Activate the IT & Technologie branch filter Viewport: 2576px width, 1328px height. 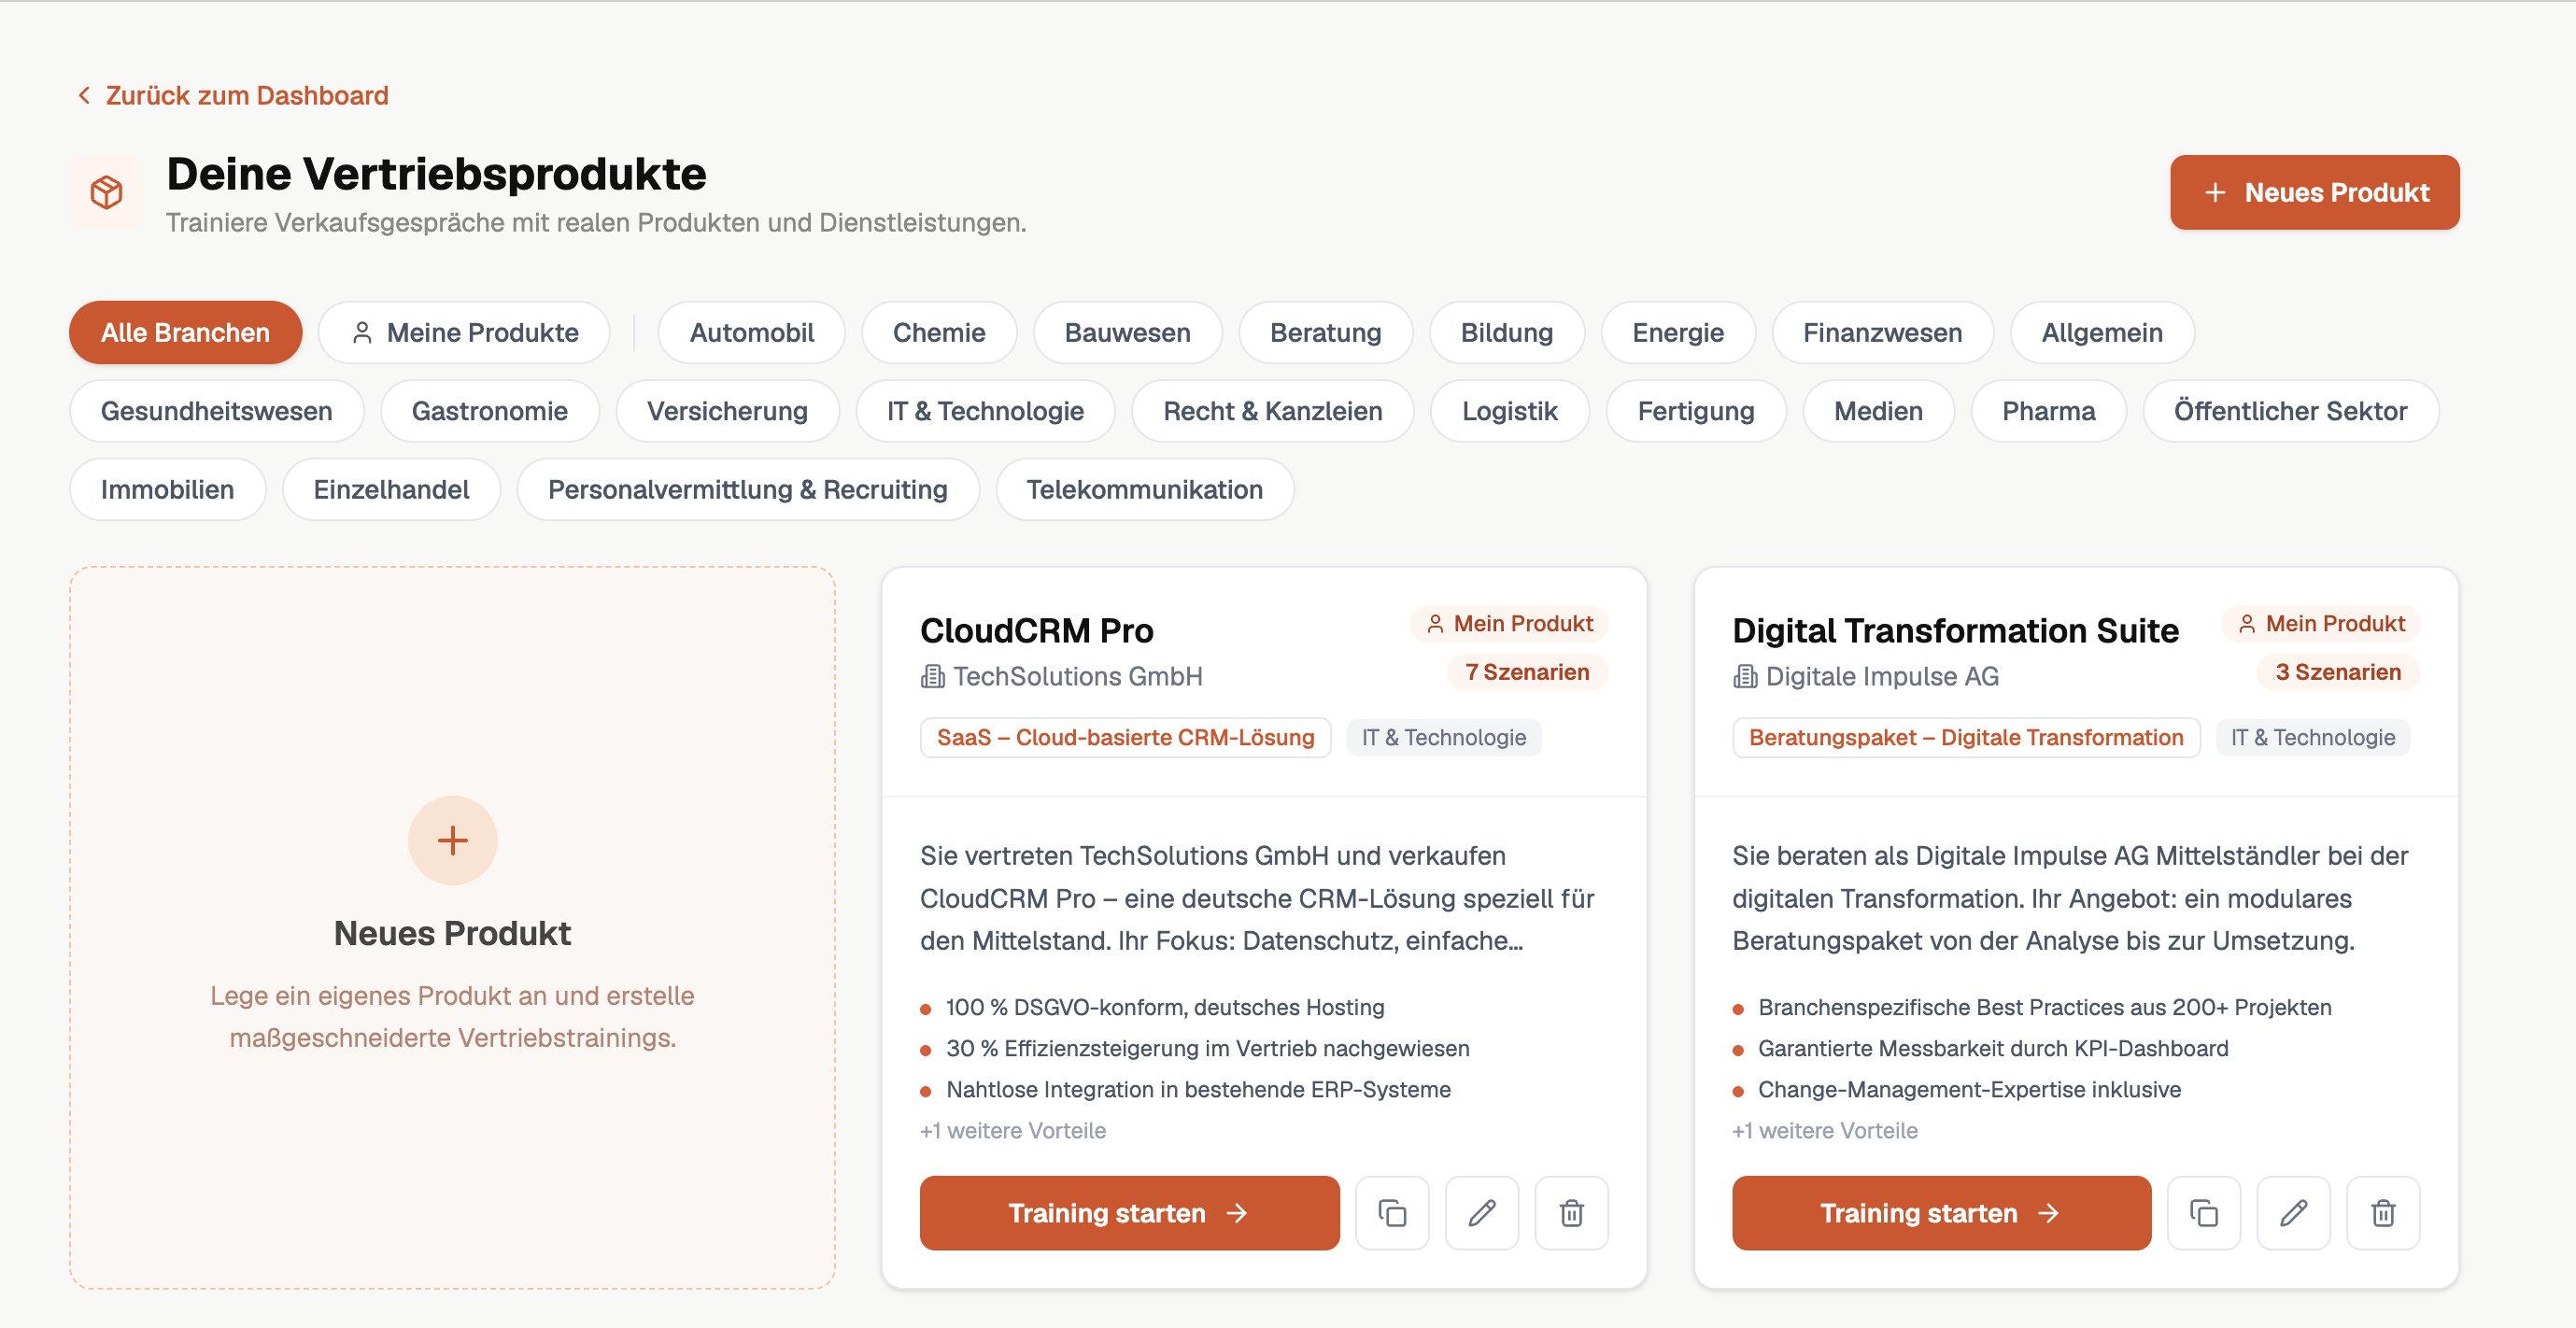point(984,410)
